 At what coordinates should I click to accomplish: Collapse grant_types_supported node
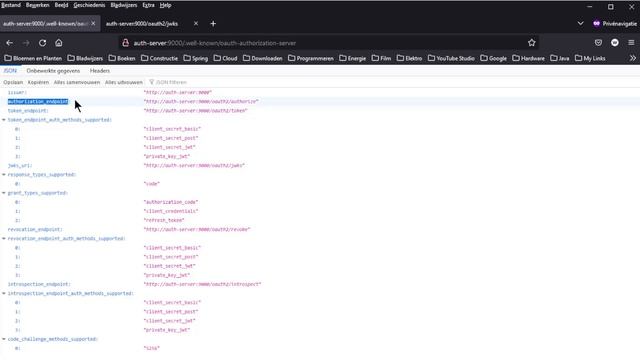[4, 193]
